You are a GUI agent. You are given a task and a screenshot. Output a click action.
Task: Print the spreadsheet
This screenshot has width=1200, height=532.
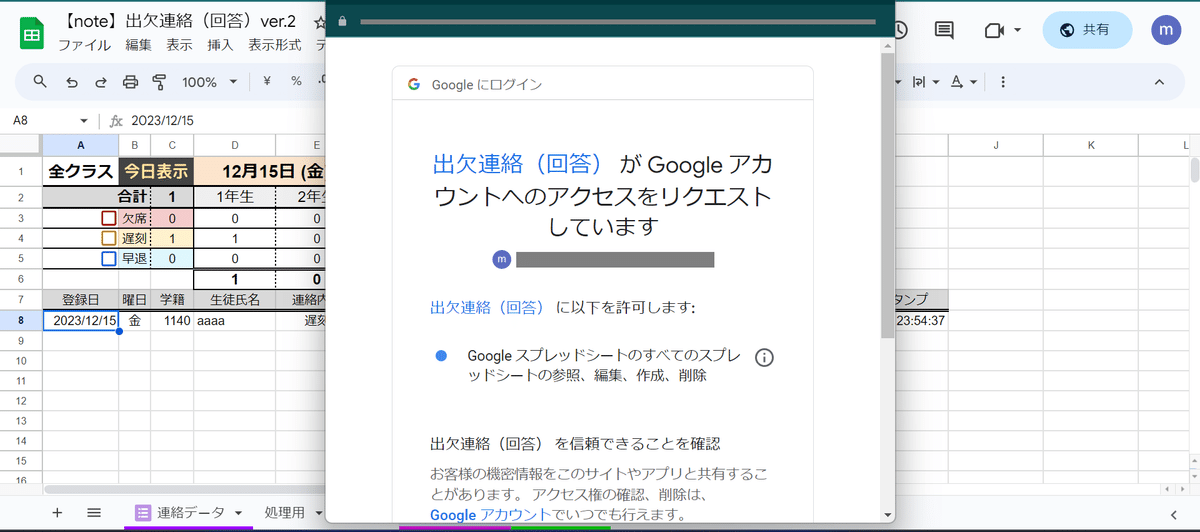coord(130,82)
